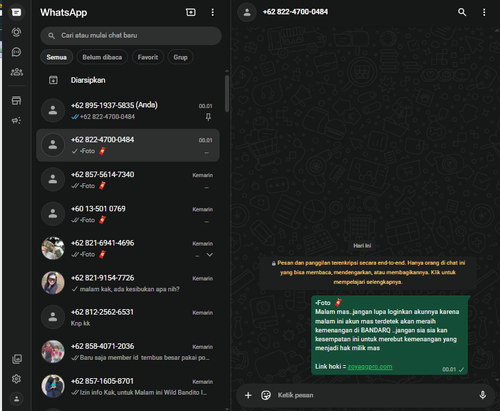Viewport: 500px width, 411px height.
Task: Open chat with +60 13-501 0769
Action: pyautogui.click(x=128, y=214)
